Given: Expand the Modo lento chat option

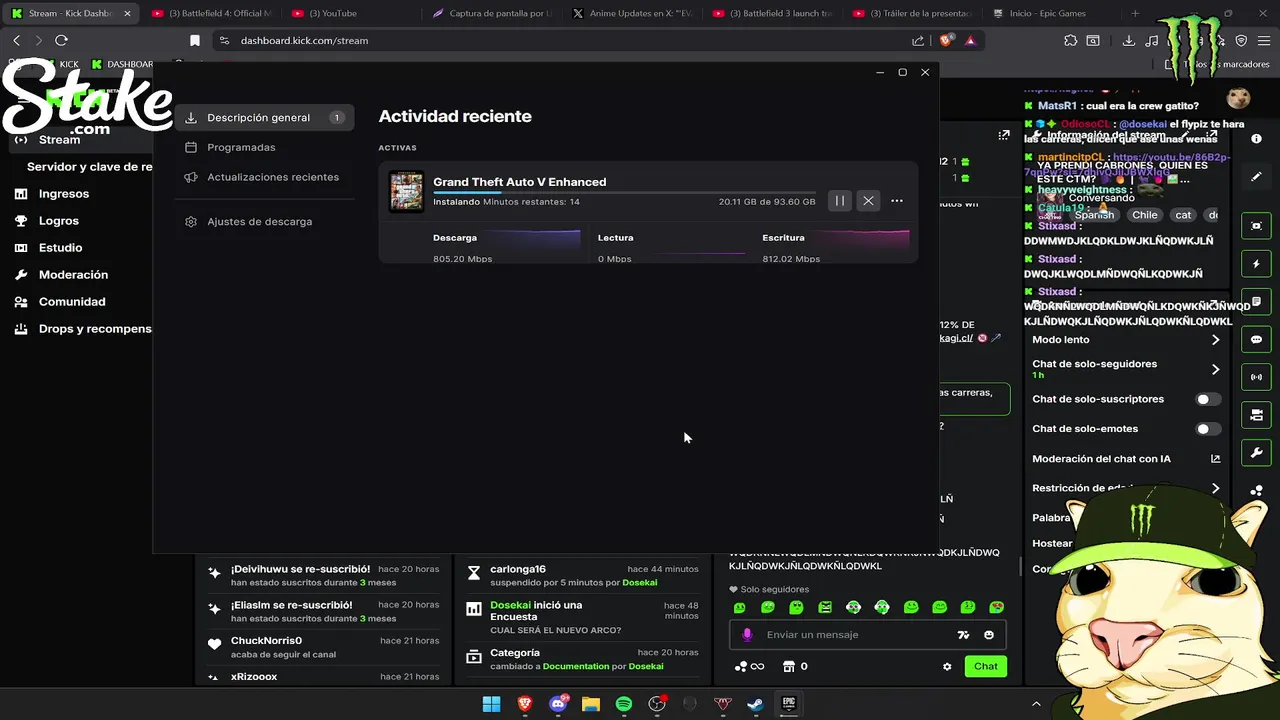Looking at the screenshot, I should pos(1127,340).
